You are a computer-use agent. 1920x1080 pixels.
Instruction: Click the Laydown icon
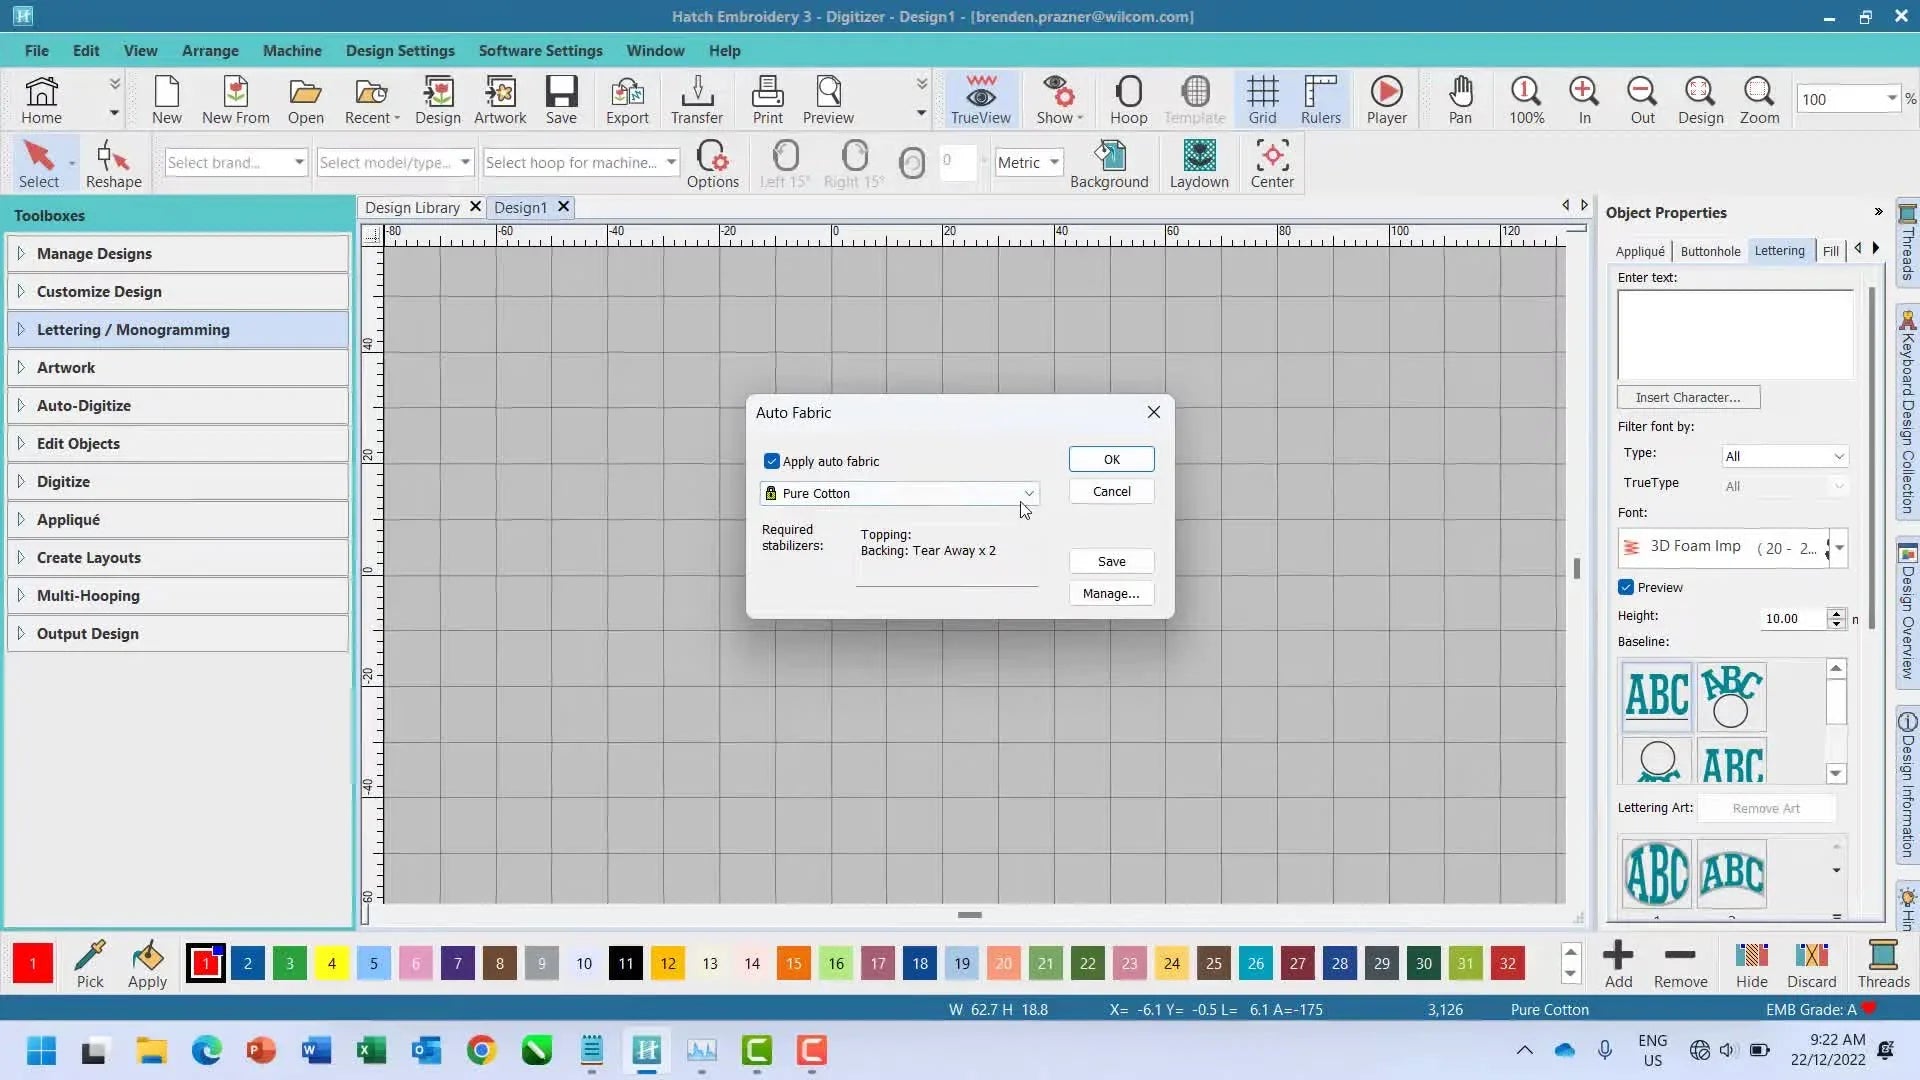click(1199, 164)
